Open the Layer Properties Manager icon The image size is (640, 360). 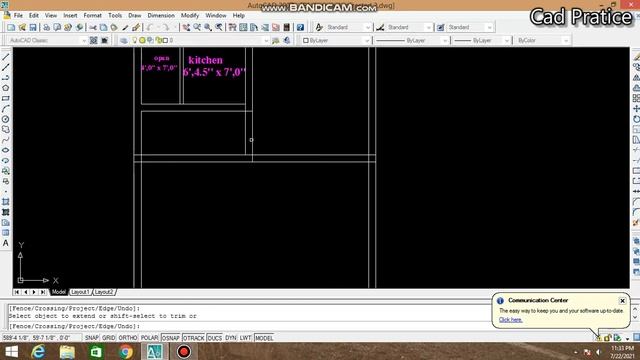124,40
